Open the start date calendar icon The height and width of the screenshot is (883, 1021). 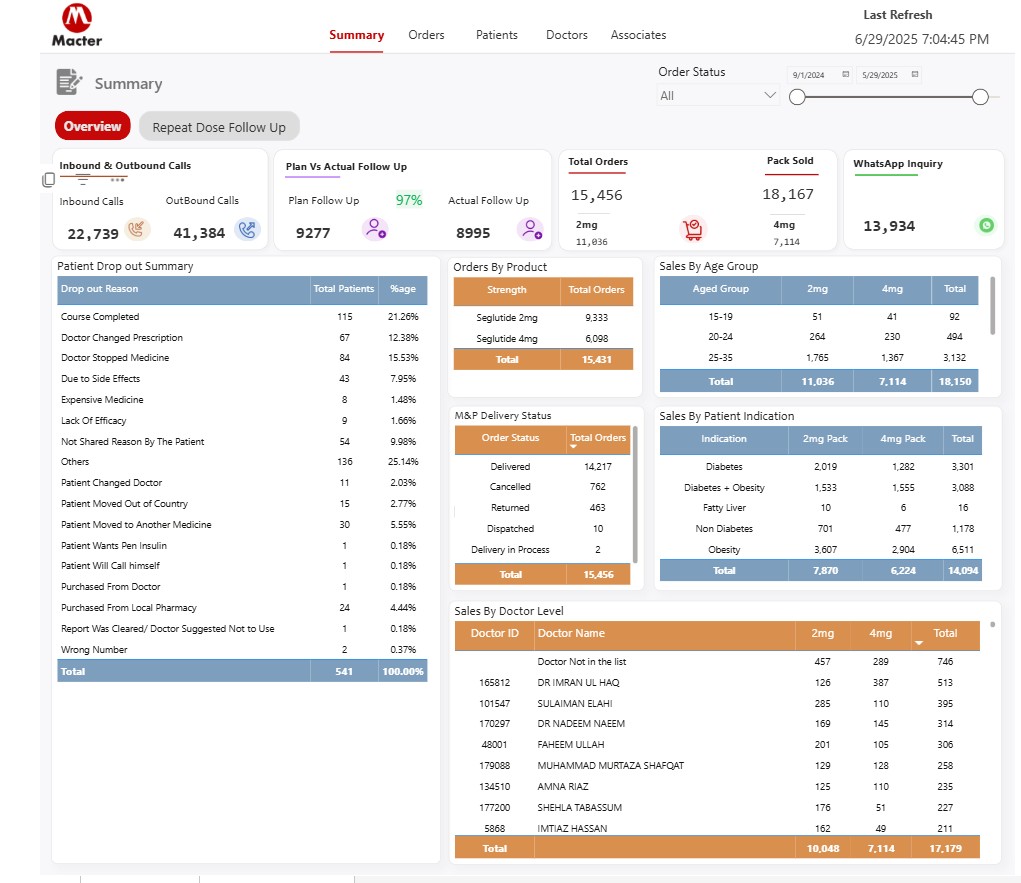845,75
